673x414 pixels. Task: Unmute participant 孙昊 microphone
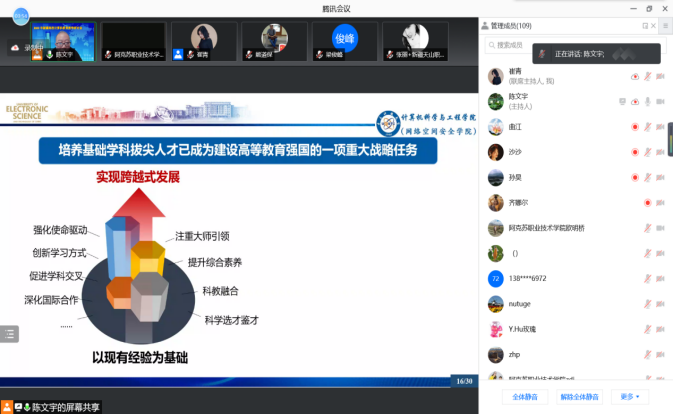[x=648, y=177]
